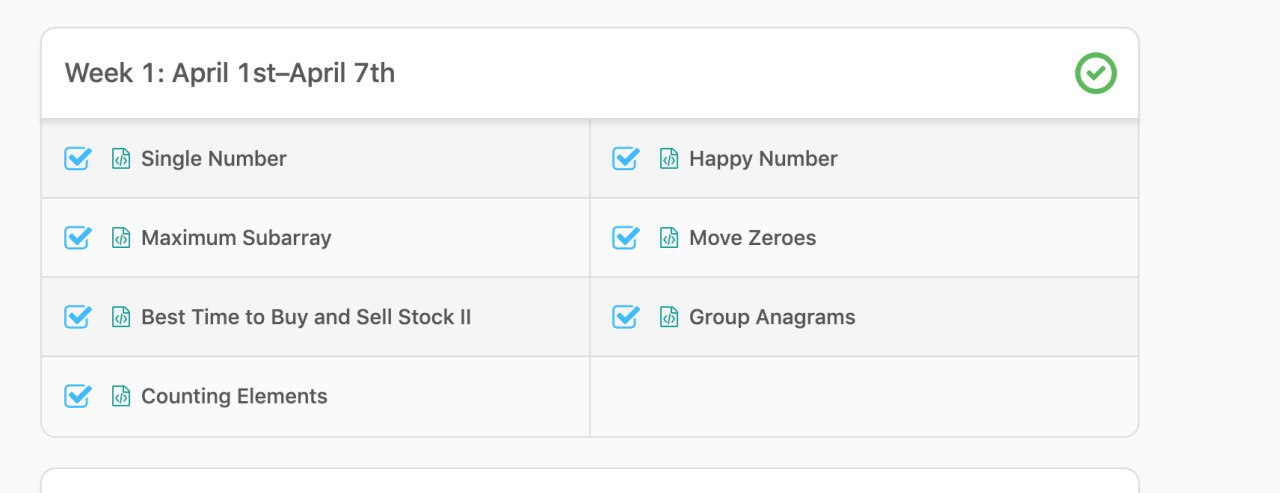Open the Best Time to Buy and Sell Stock II link

(x=306, y=317)
